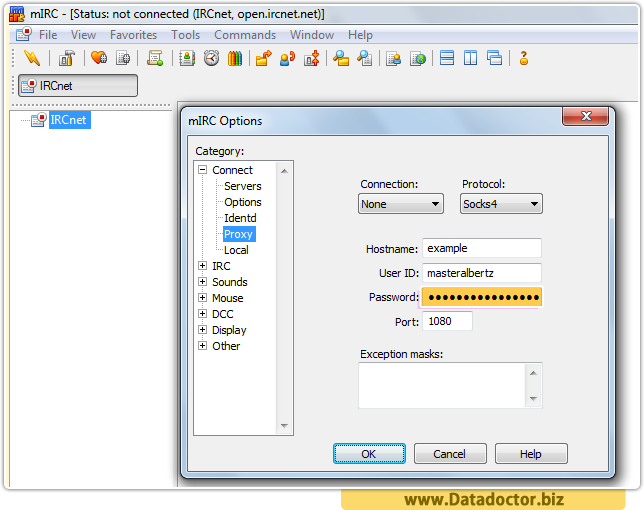Click category list scrollbar down arrow
The width and height of the screenshot is (644, 510).
click(284, 425)
